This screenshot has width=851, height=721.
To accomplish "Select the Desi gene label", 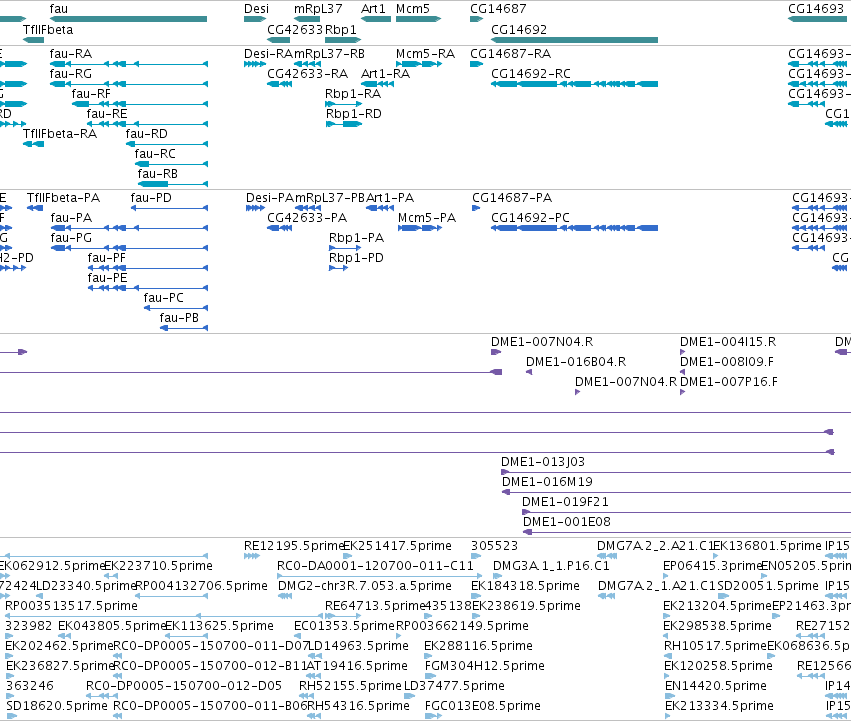I will 256,9.
